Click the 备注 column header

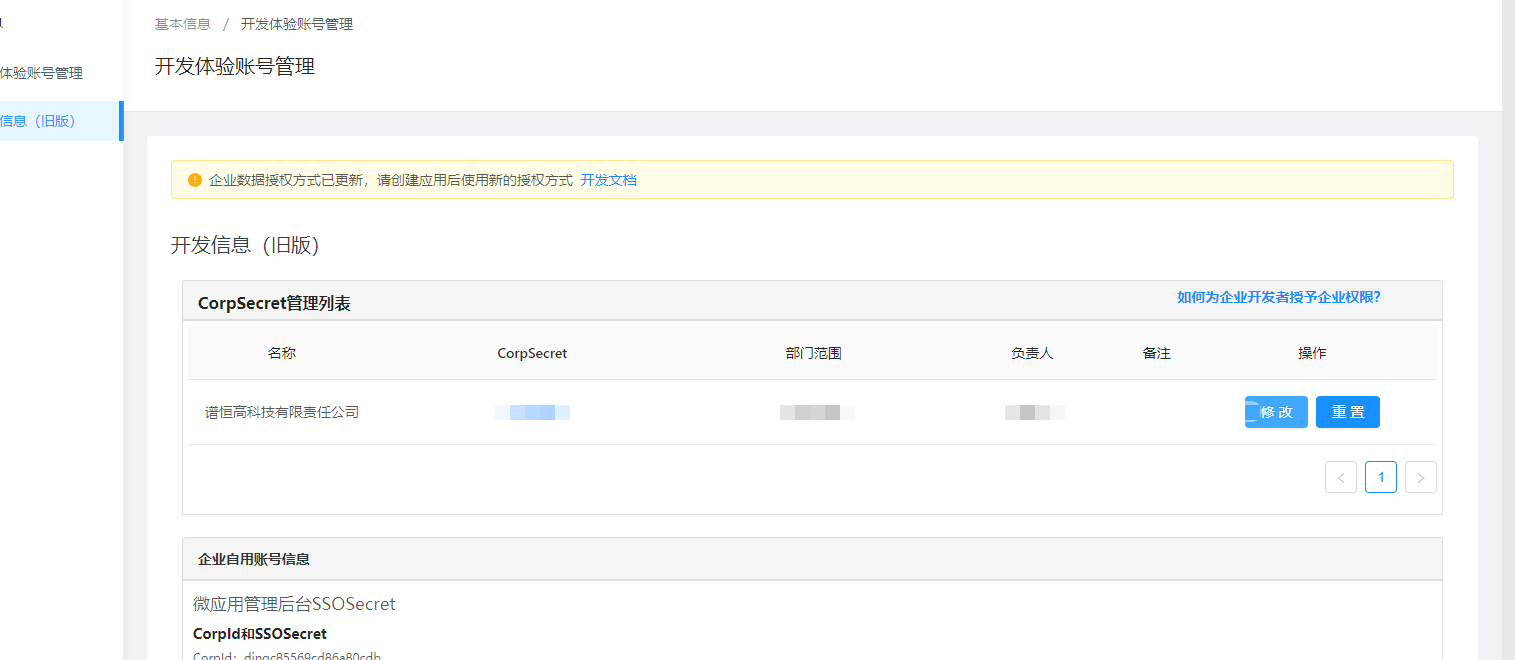[x=1156, y=353]
